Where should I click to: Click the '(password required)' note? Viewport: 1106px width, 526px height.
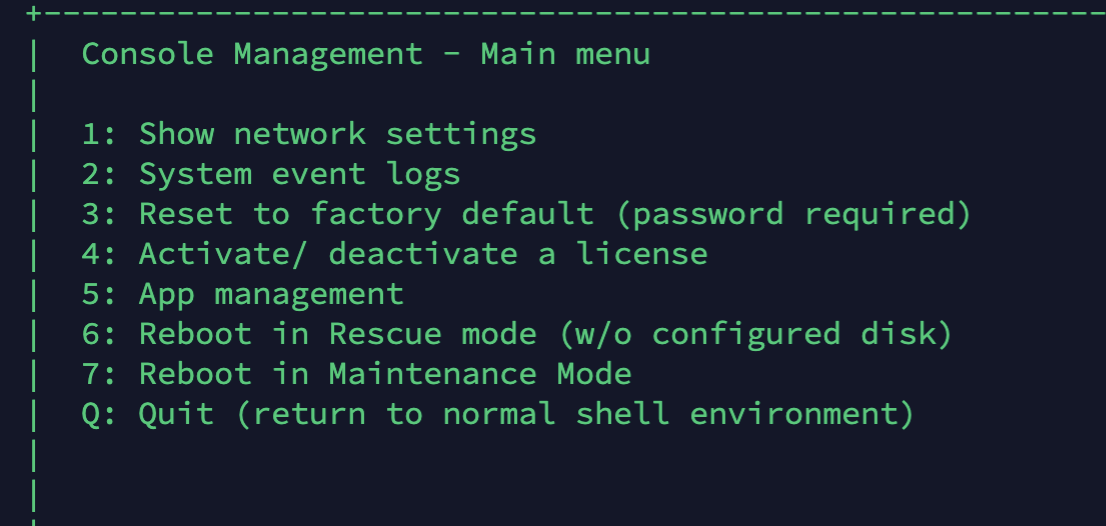791,214
